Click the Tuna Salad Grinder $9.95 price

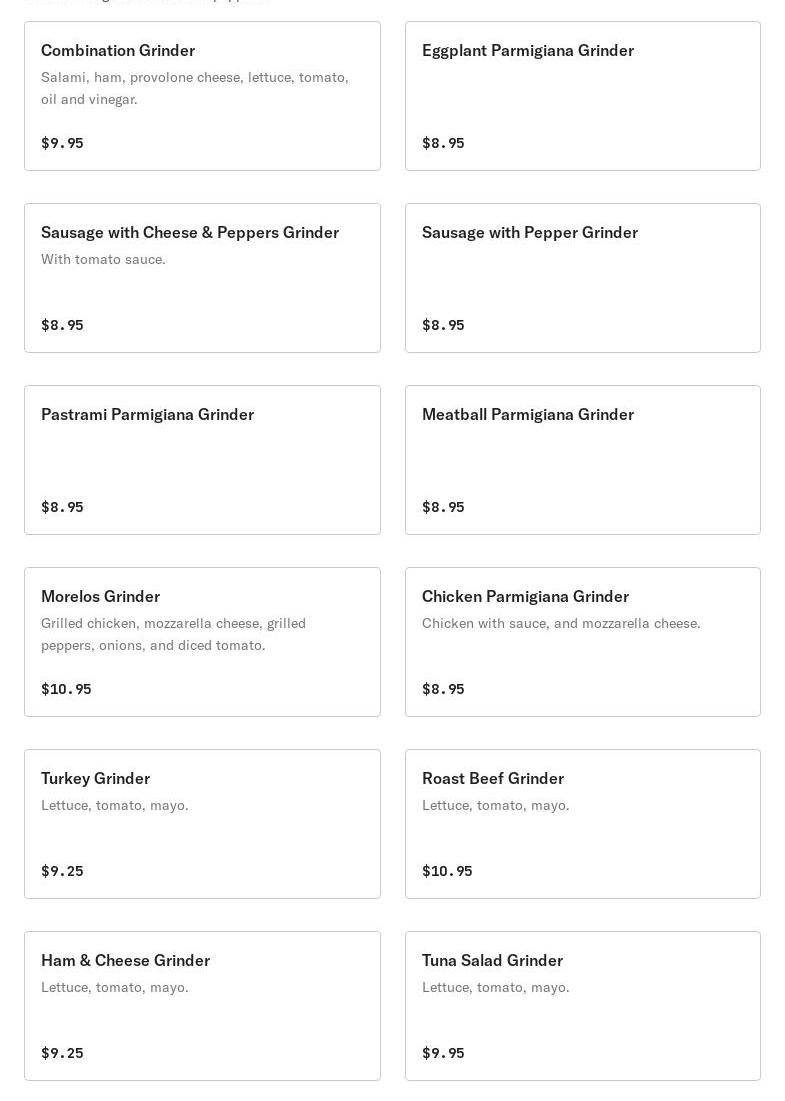443,1053
